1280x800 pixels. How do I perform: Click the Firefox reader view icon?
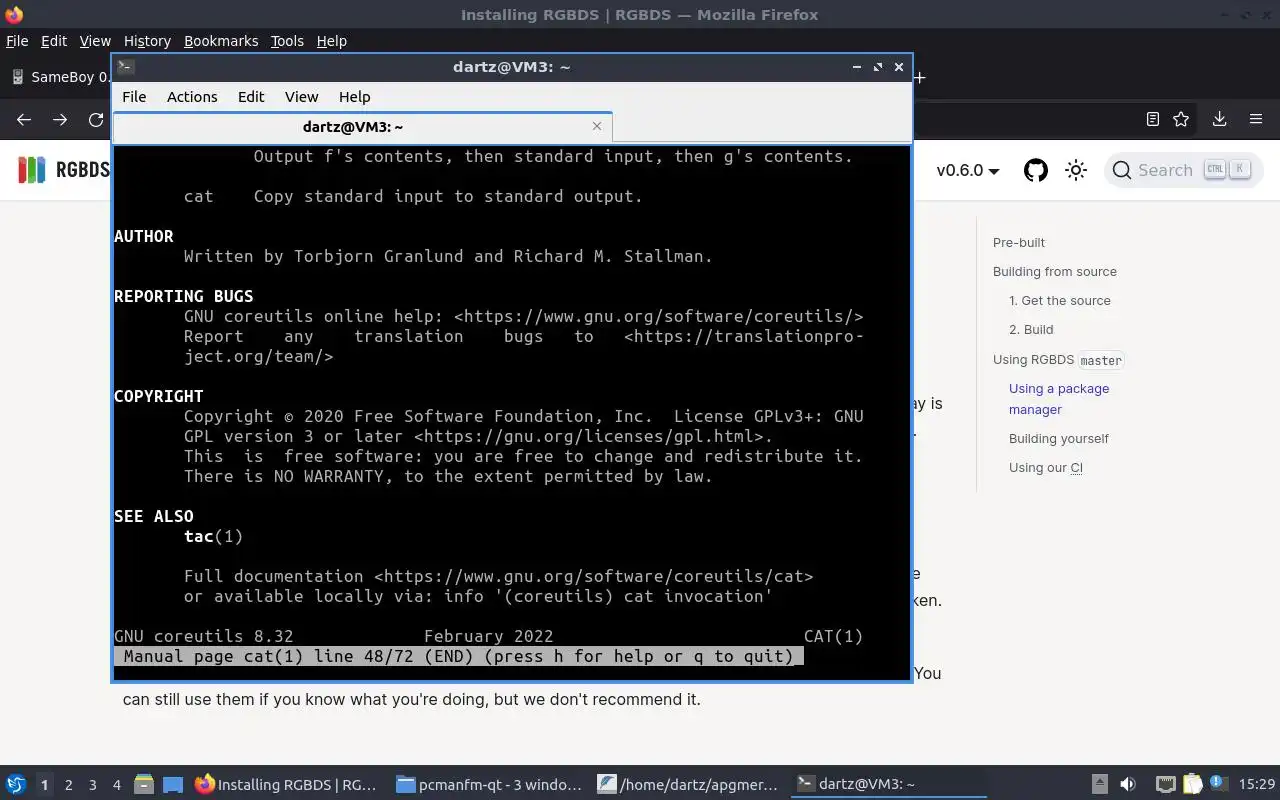coord(1152,119)
